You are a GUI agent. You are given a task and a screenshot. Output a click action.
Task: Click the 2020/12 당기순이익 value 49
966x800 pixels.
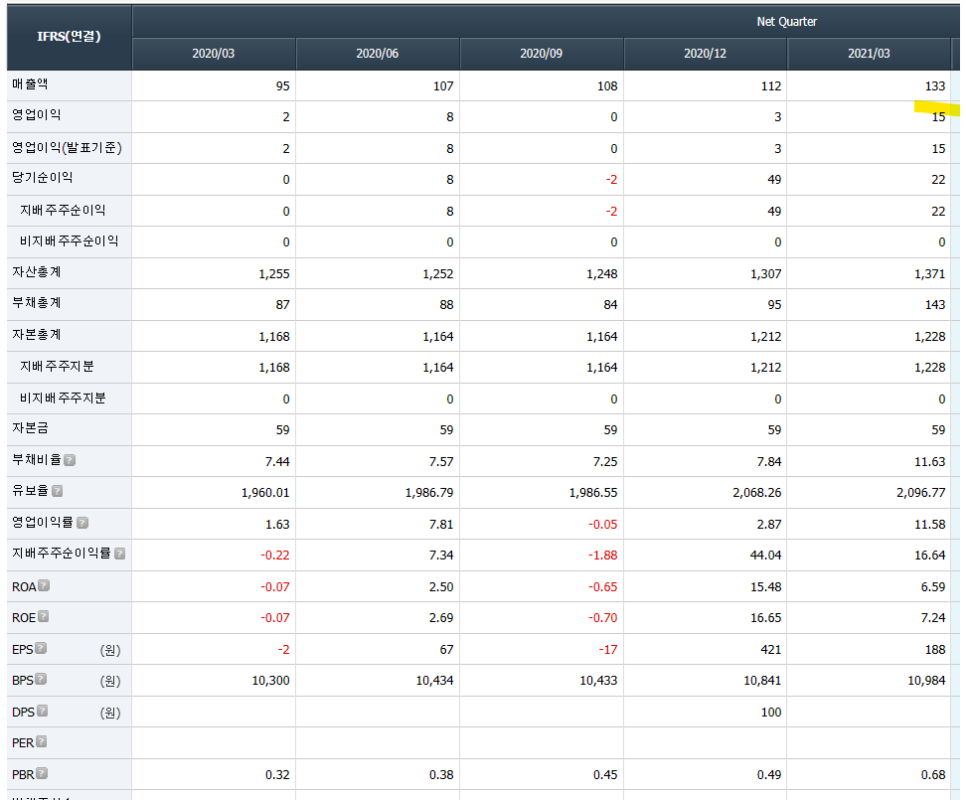click(x=774, y=180)
